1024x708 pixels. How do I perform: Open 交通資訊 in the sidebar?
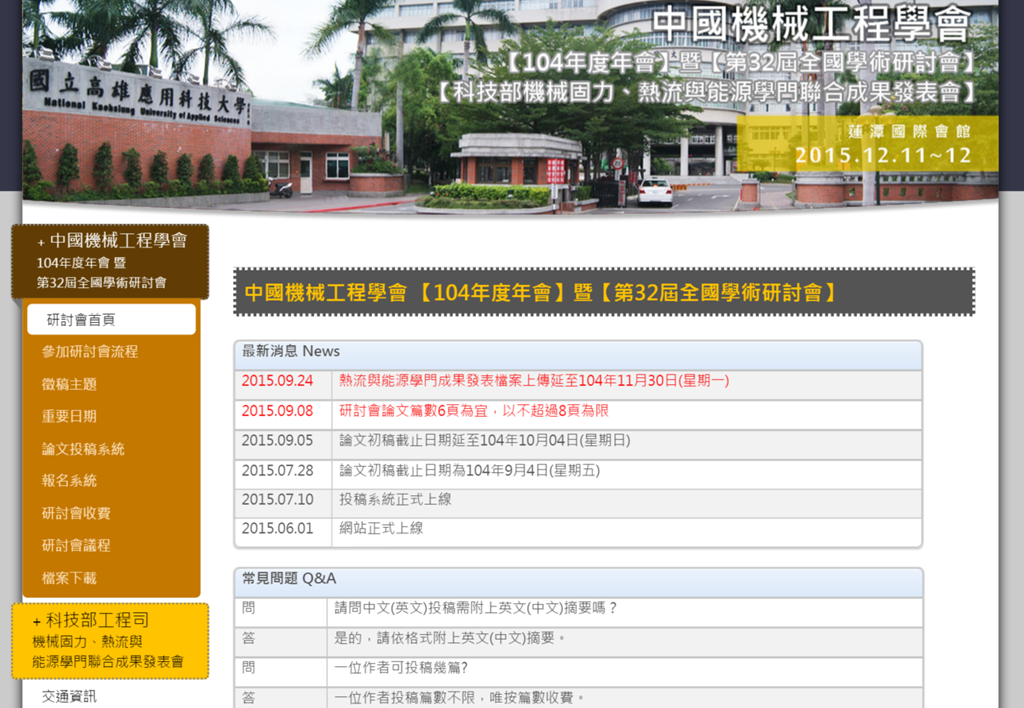point(69,697)
